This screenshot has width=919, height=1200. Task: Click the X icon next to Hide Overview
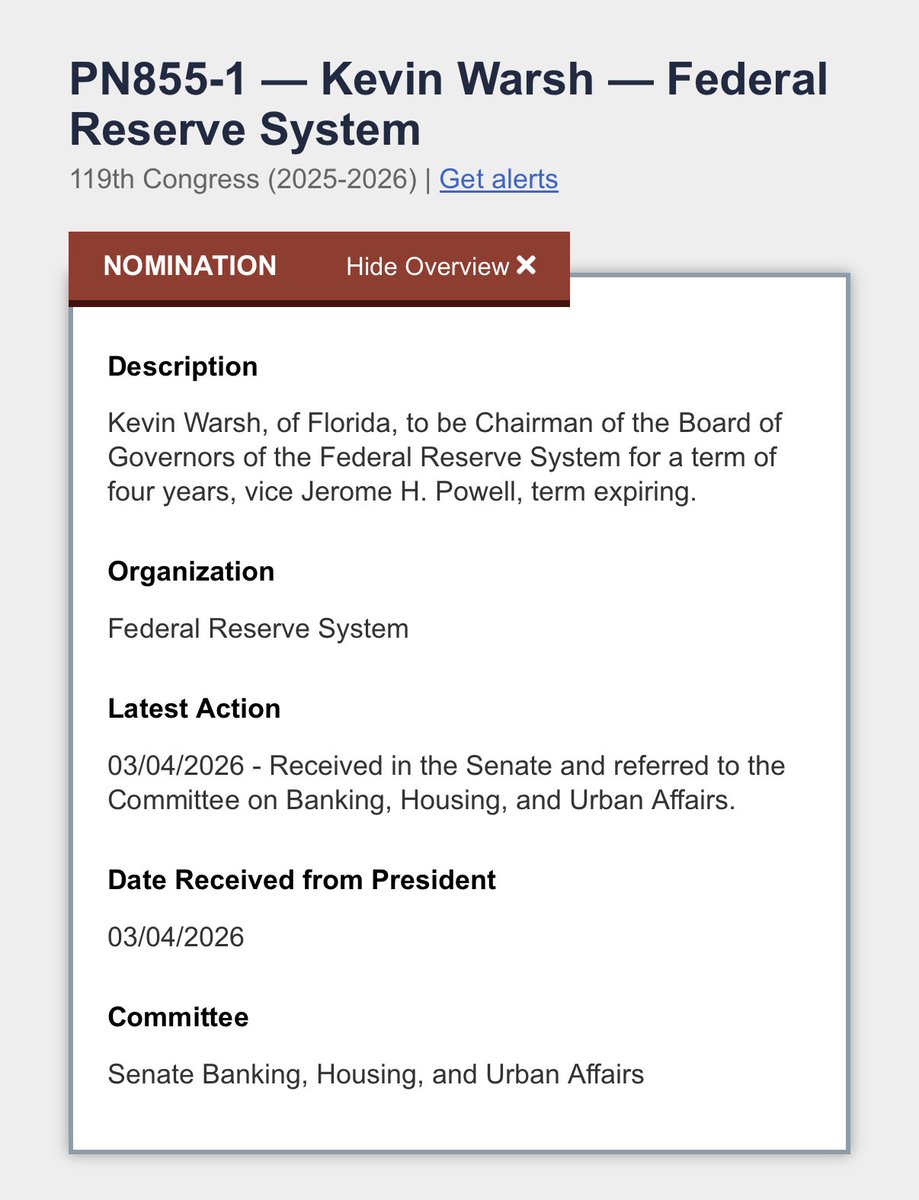coord(527,266)
